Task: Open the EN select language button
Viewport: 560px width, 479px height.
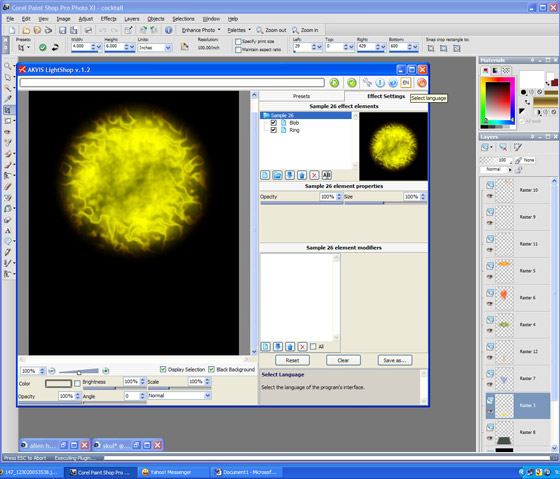Action: tap(406, 83)
